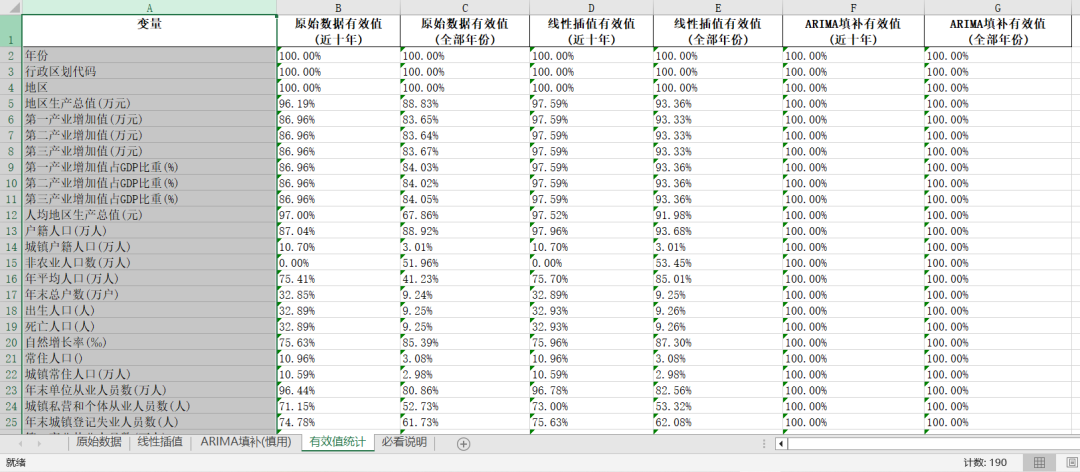Click the 线性插值有效值(全部年份) header cell
1080x472 pixels.
[718, 31]
